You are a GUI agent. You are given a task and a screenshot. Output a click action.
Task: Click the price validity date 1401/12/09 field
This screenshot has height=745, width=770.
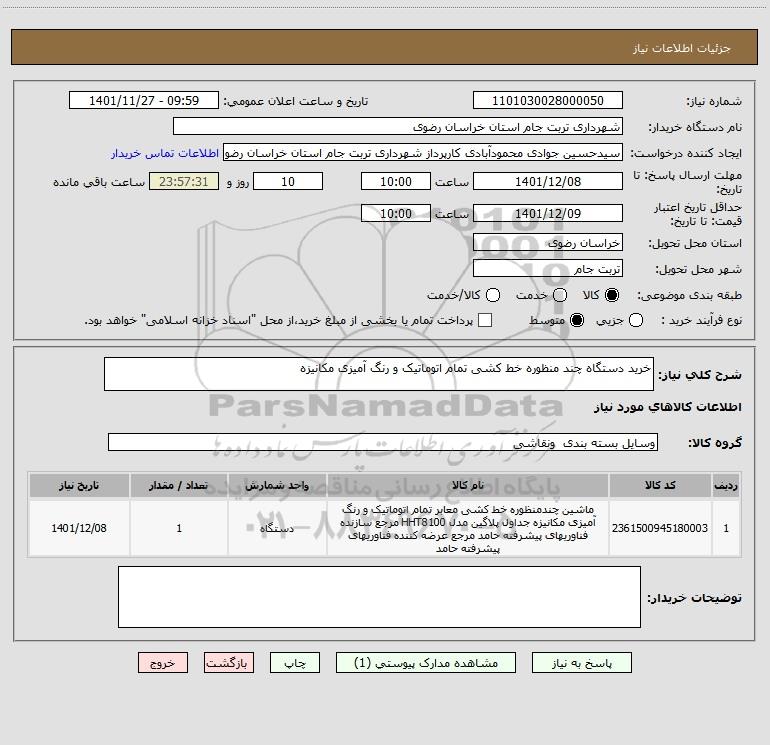[x=548, y=213]
